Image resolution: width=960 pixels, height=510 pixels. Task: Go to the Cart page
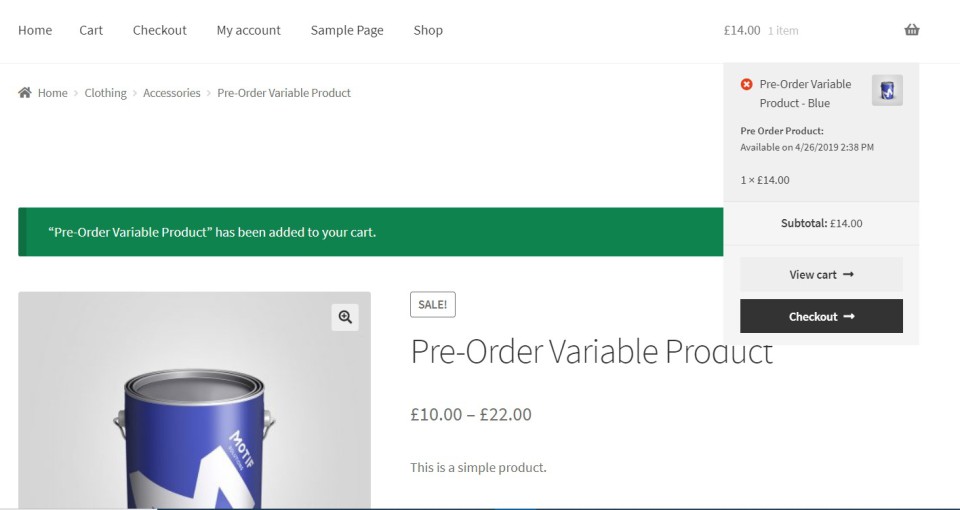[91, 30]
